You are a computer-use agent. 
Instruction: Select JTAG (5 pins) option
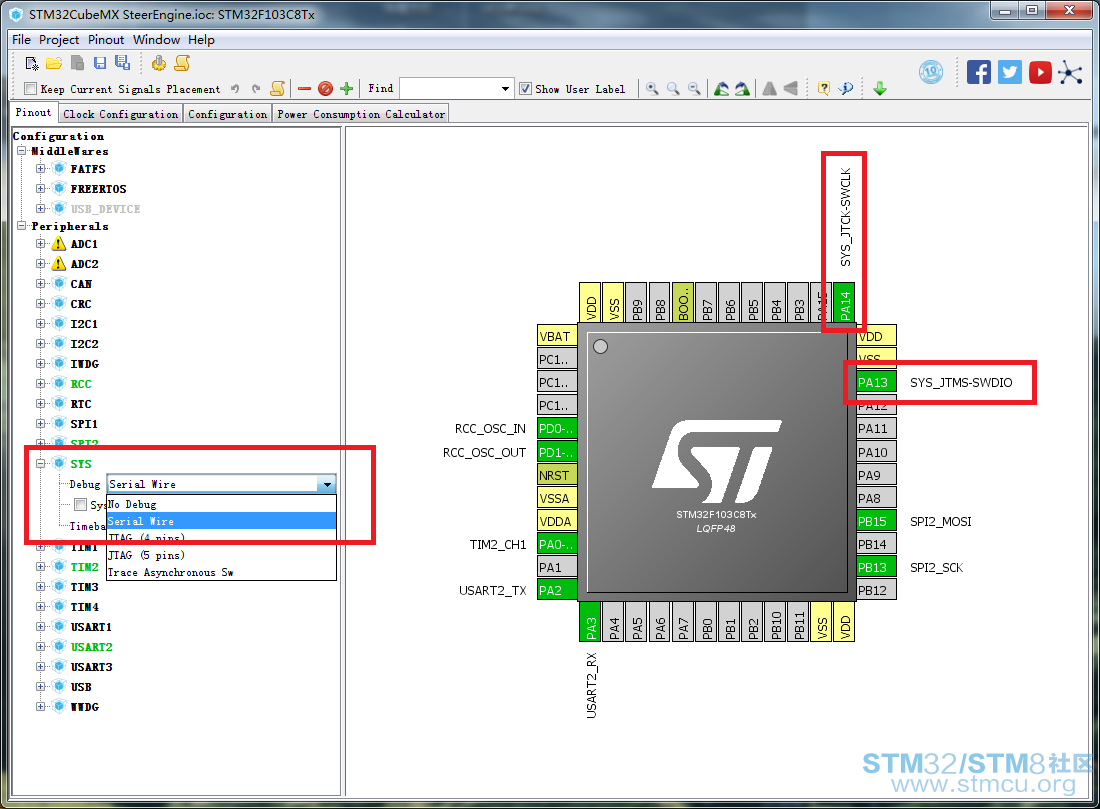pyautogui.click(x=221, y=555)
